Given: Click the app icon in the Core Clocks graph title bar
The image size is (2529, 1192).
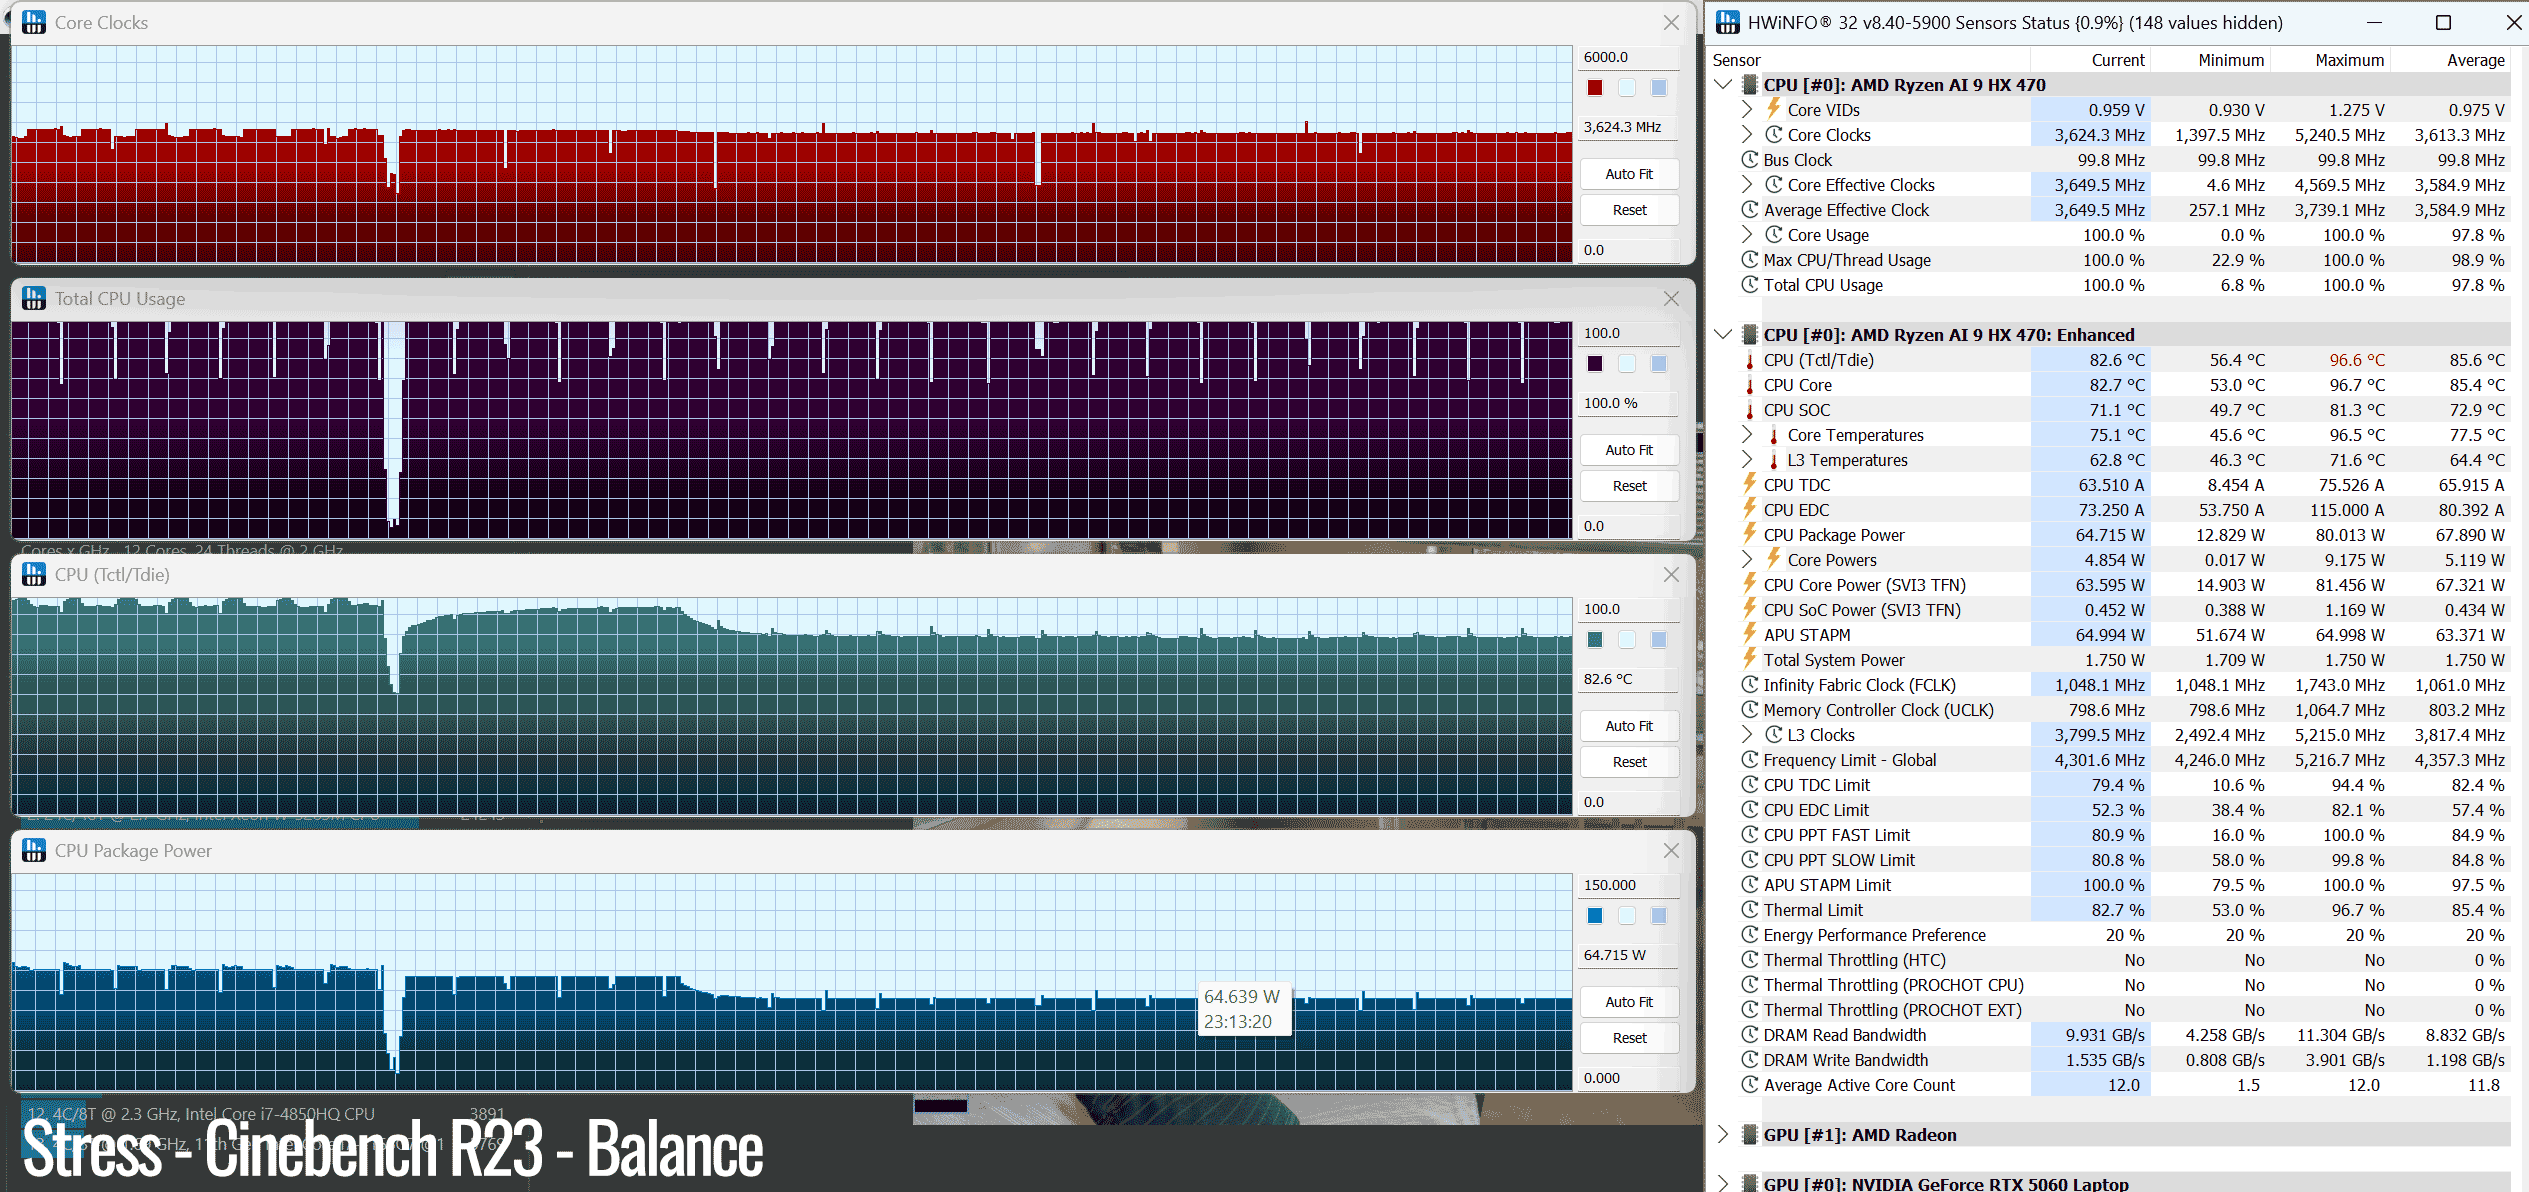Looking at the screenshot, I should tap(34, 22).
